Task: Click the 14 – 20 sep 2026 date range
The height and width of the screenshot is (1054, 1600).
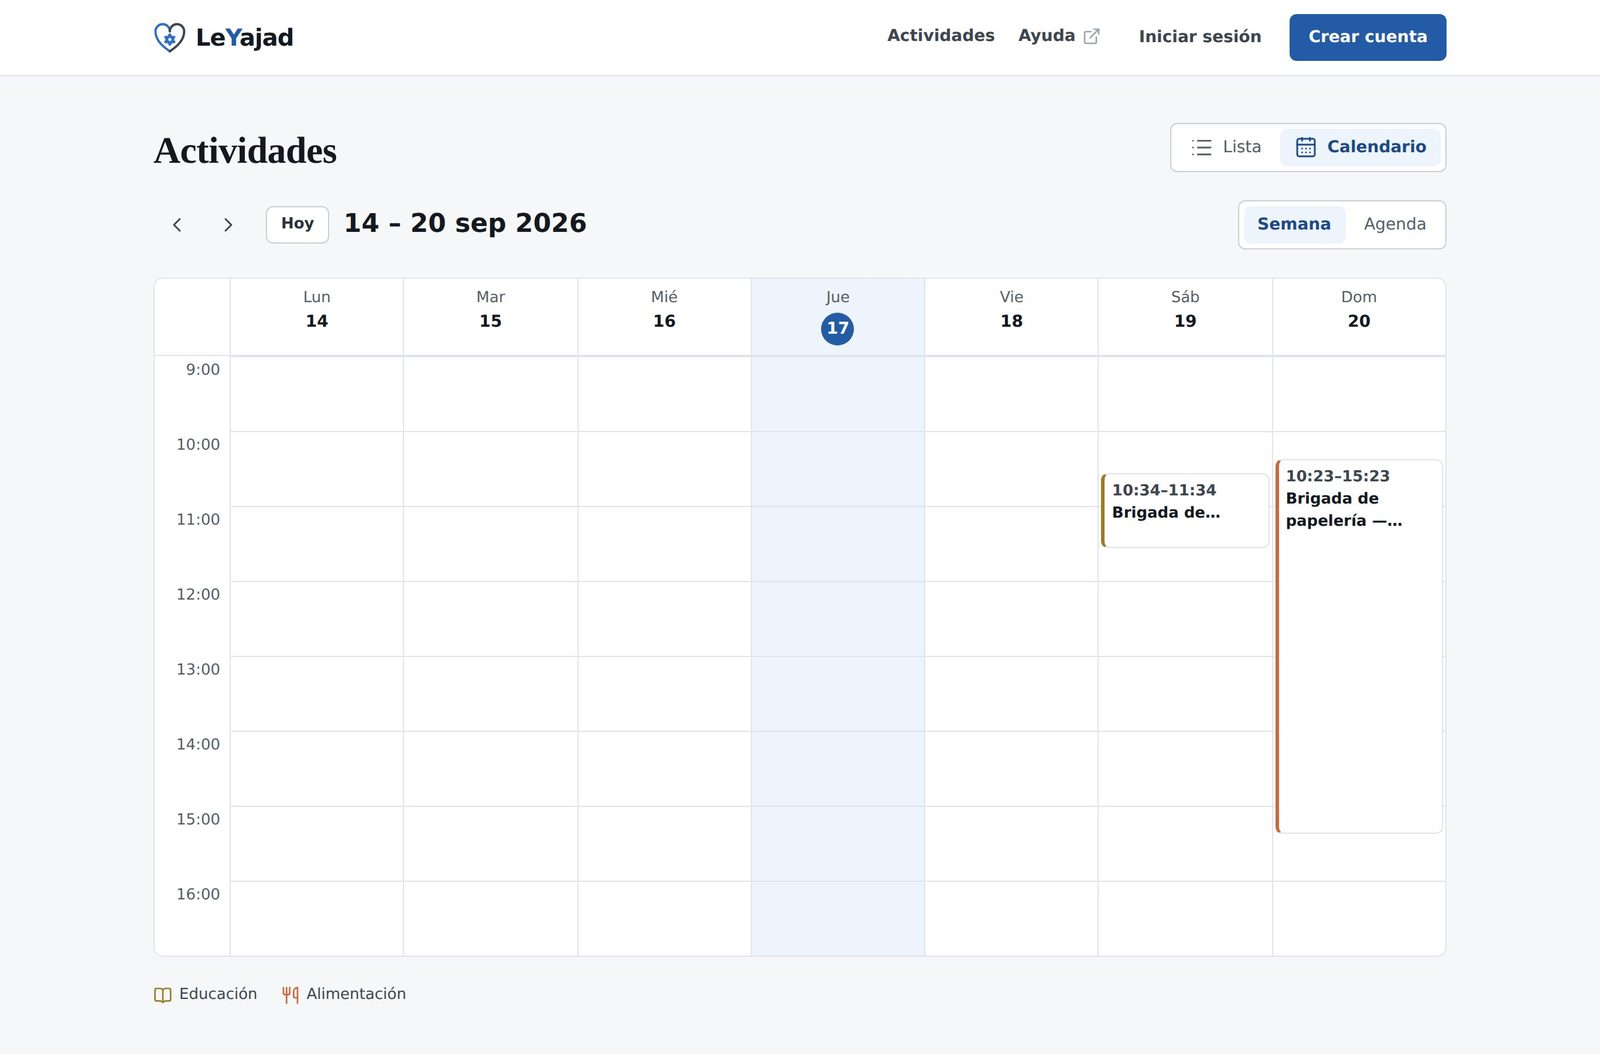Action: 465,223
